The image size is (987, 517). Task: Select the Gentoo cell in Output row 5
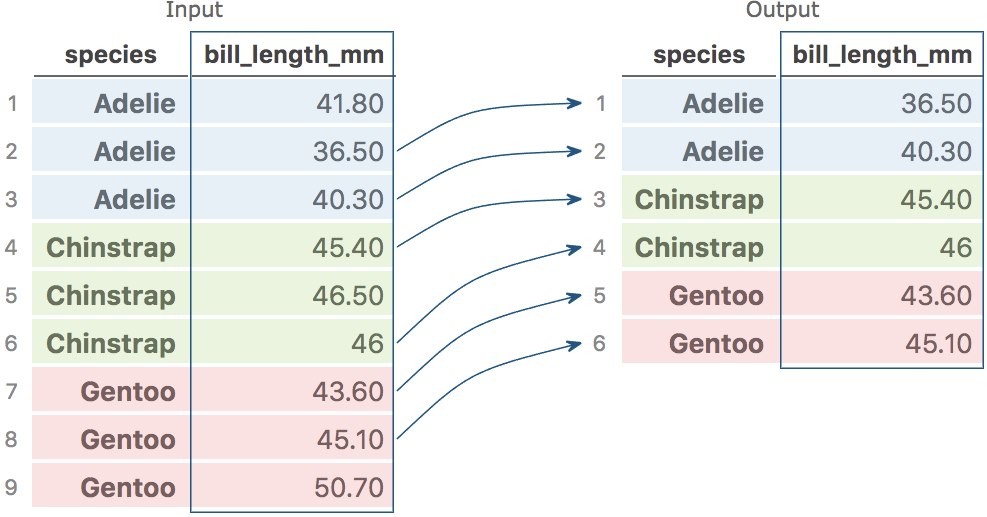point(716,296)
